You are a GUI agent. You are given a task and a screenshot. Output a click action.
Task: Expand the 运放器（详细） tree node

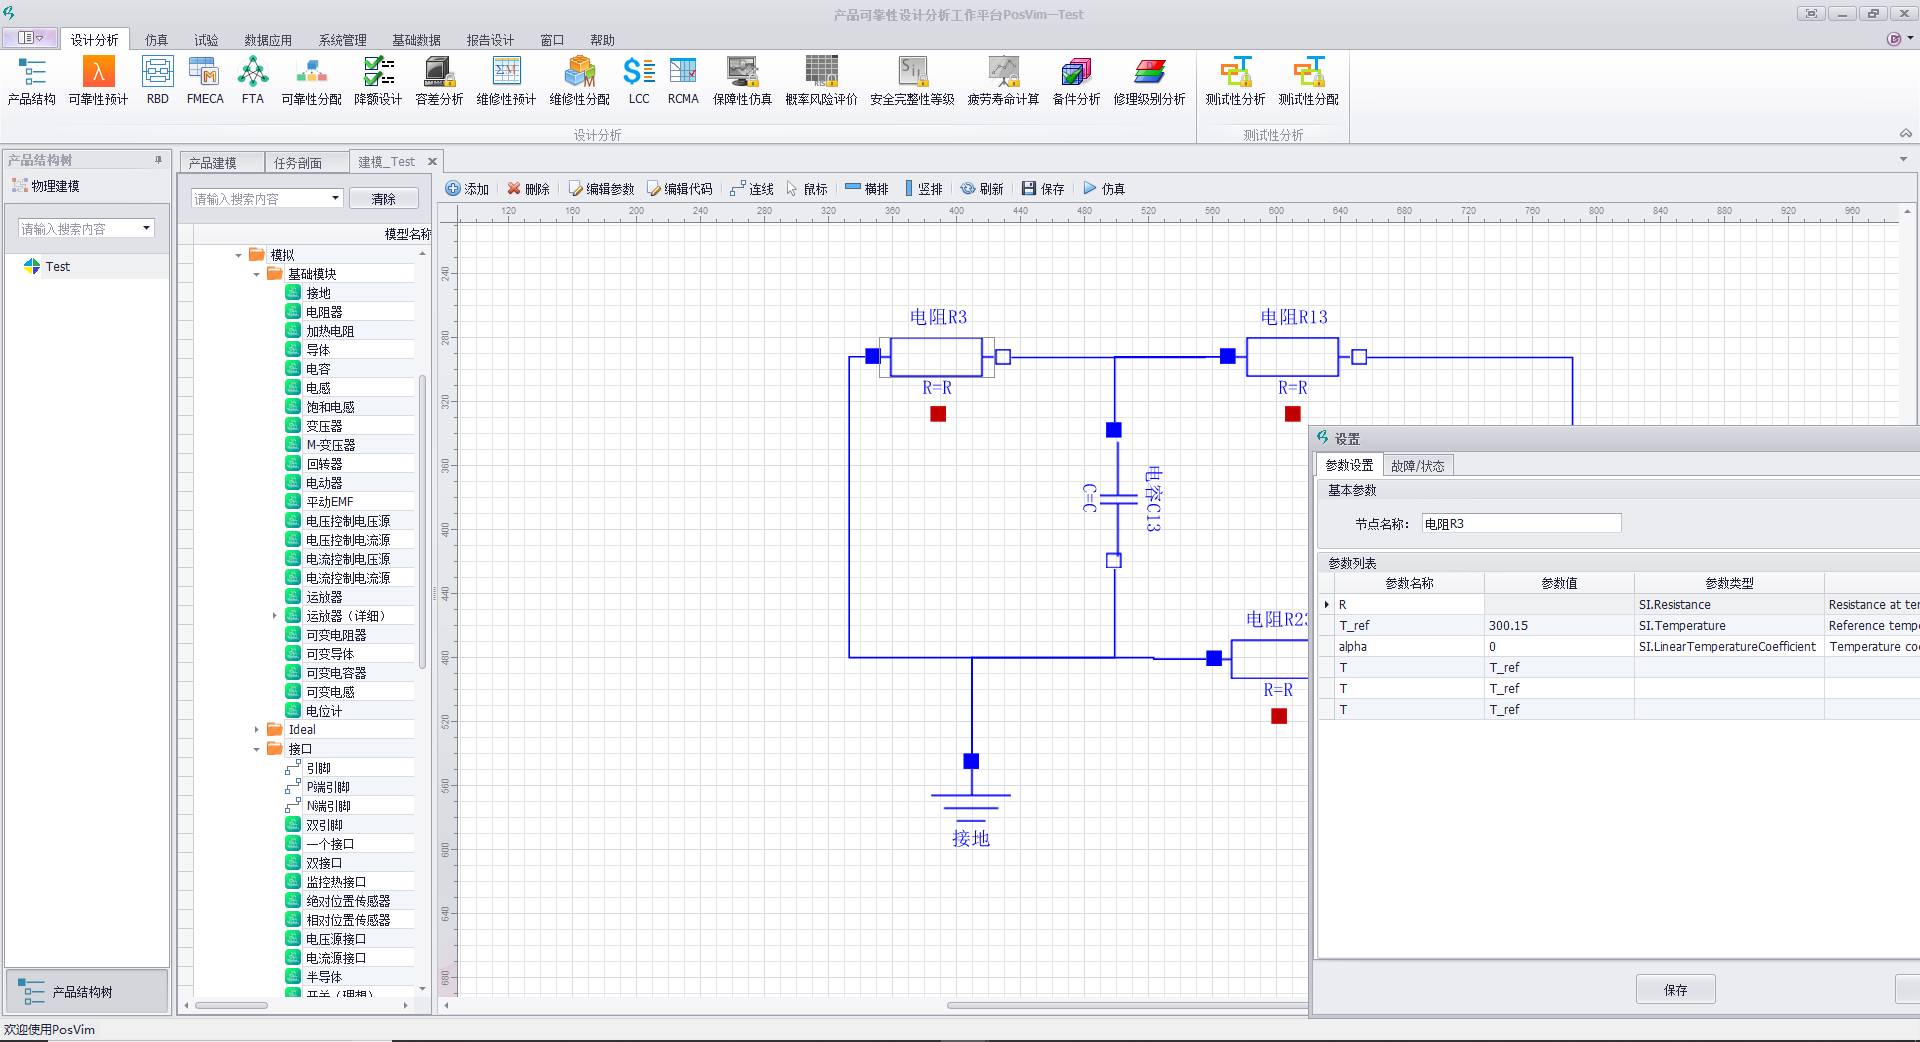(x=275, y=616)
